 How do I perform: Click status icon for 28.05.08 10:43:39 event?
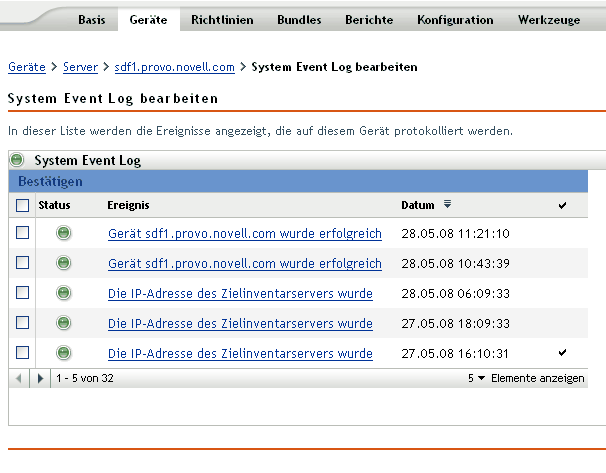(x=63, y=263)
